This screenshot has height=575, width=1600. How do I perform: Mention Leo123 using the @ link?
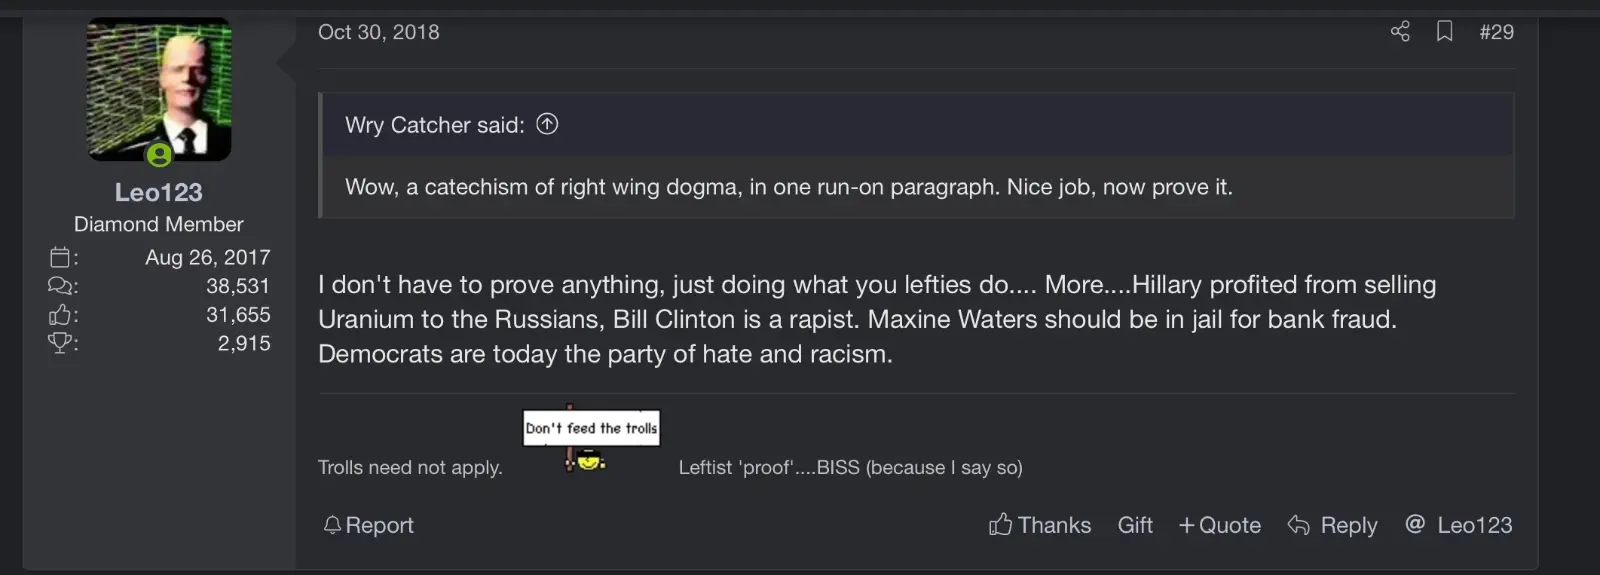(1458, 525)
